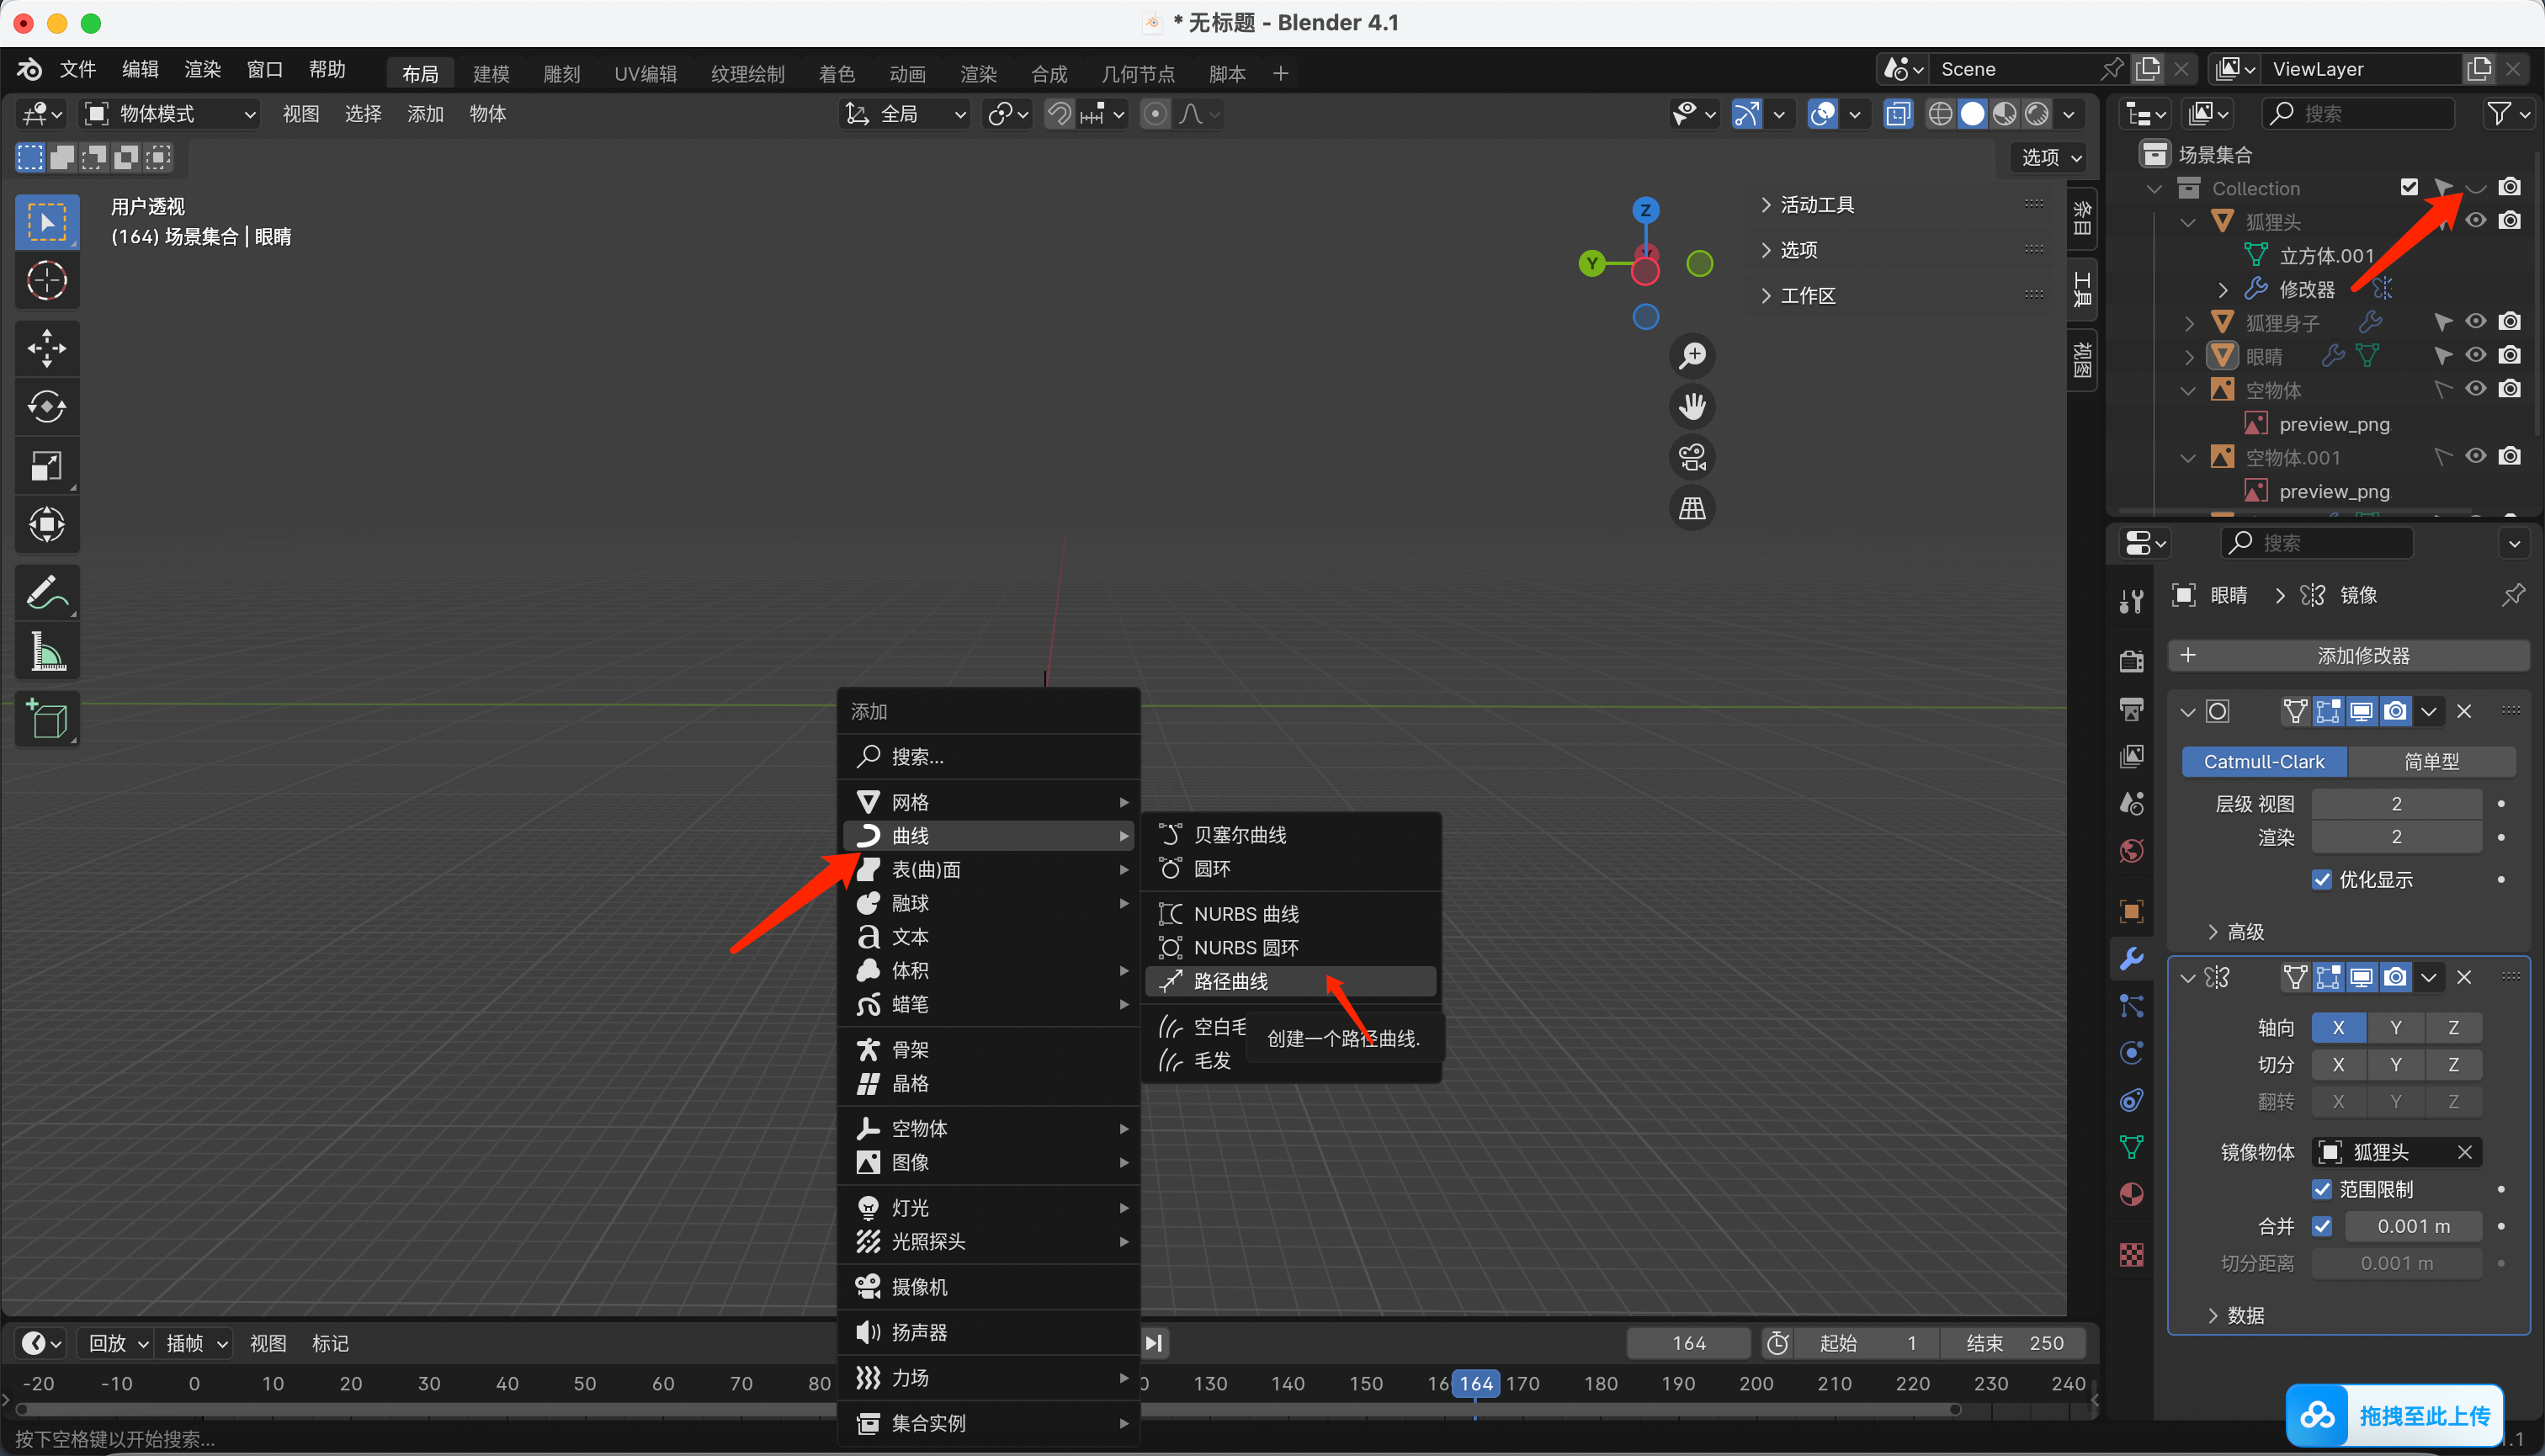Adjust the 层级 视图 value field
2545x1456 pixels.
[x=2395, y=804]
